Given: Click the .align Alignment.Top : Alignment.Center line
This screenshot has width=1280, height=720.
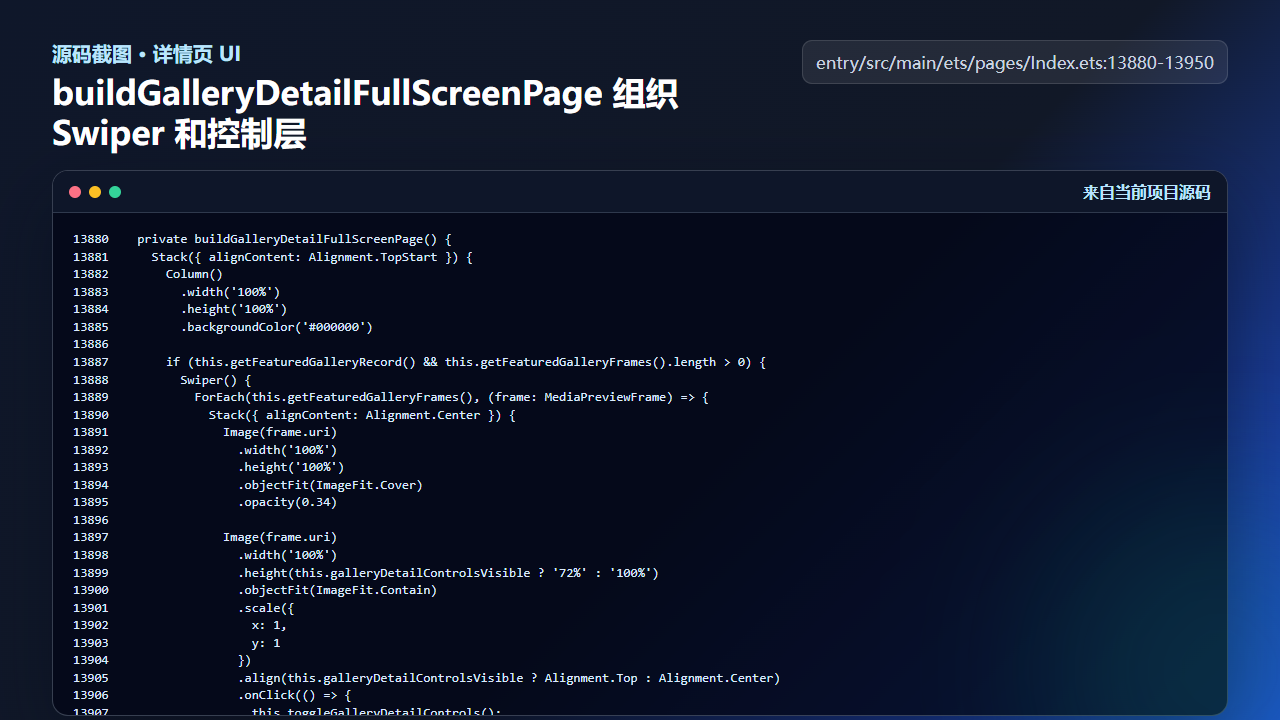Looking at the screenshot, I should pos(509,678).
